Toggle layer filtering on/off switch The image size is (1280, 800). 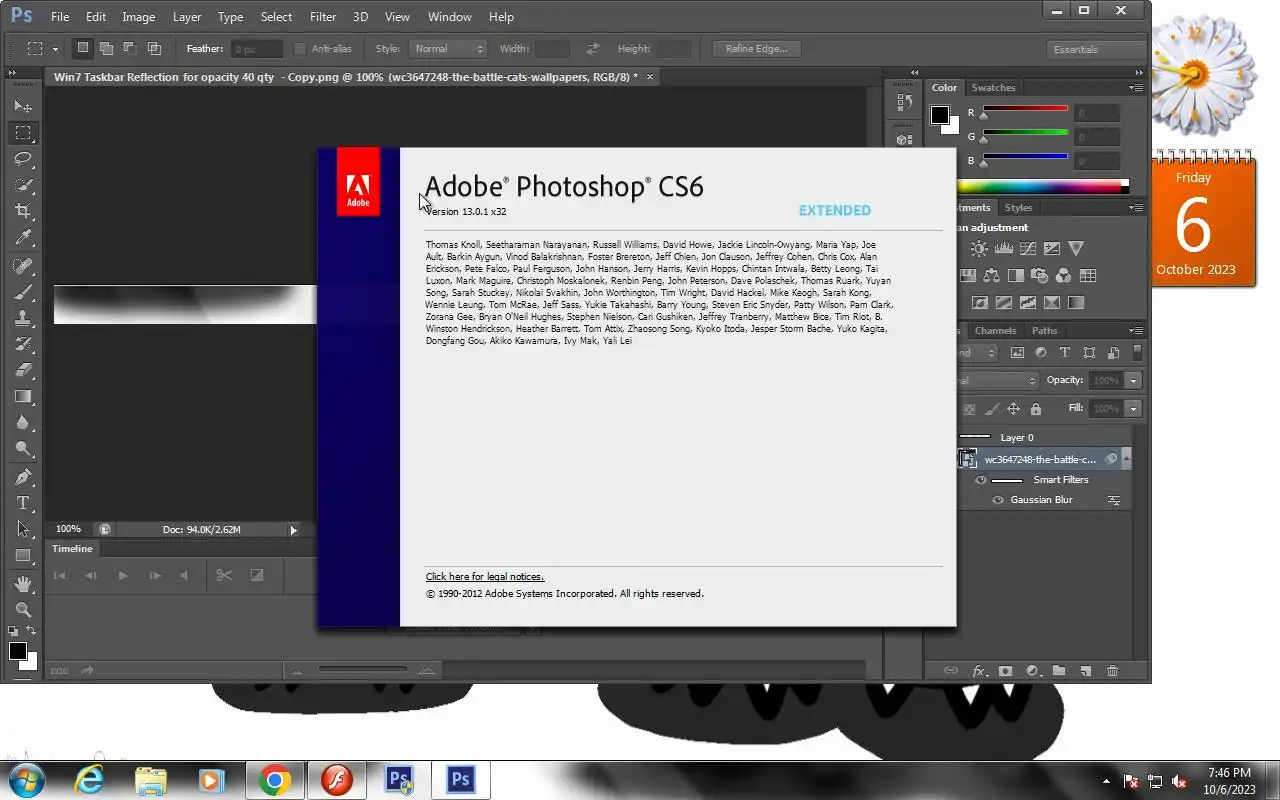(1138, 352)
